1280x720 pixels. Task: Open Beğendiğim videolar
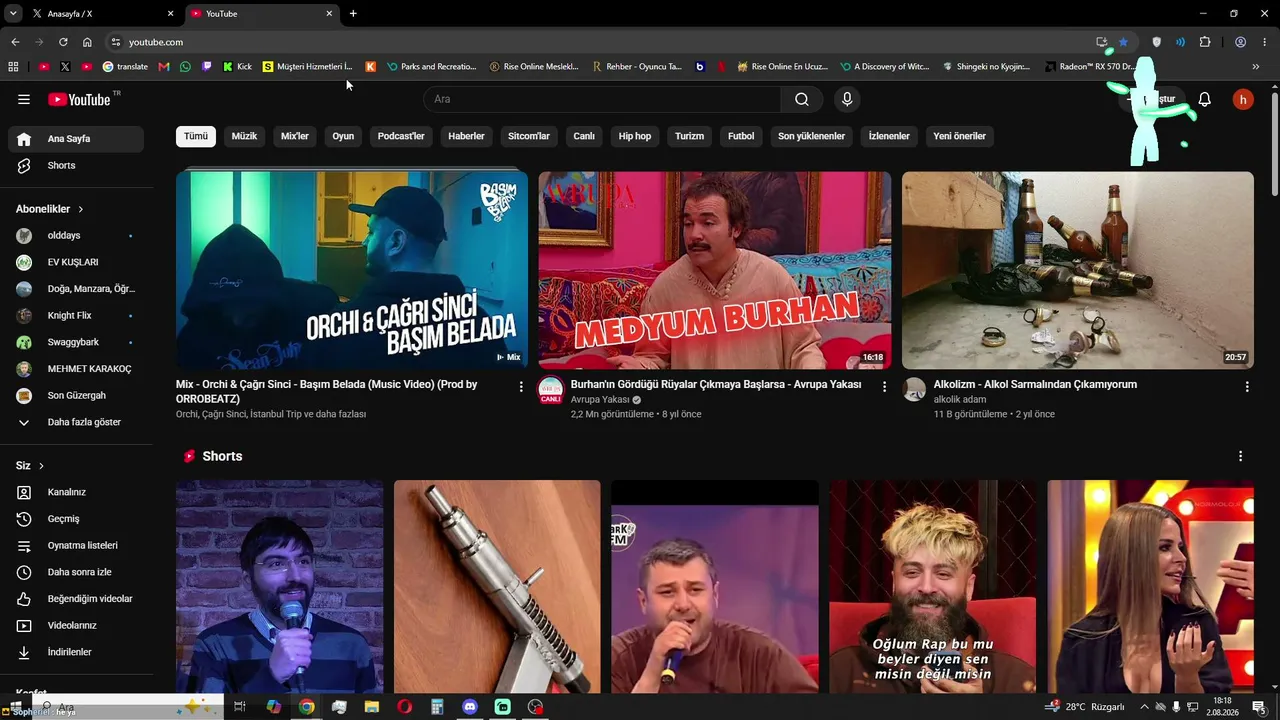pyautogui.click(x=76, y=599)
